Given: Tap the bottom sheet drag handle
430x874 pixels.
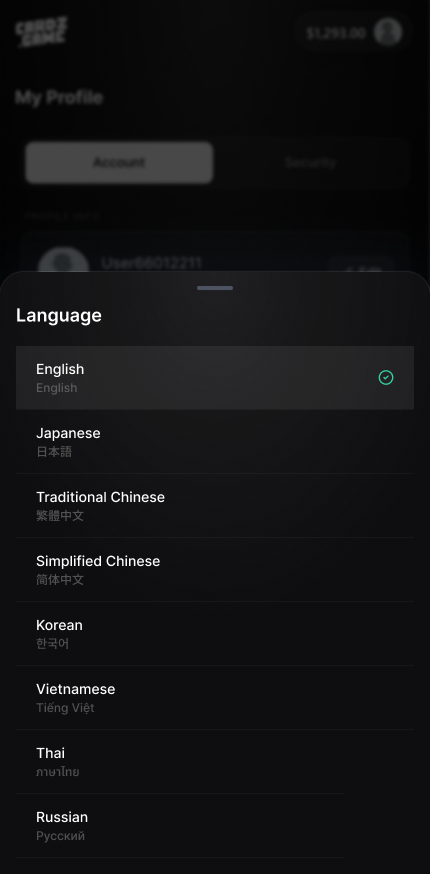Looking at the screenshot, I should click(x=215, y=288).
